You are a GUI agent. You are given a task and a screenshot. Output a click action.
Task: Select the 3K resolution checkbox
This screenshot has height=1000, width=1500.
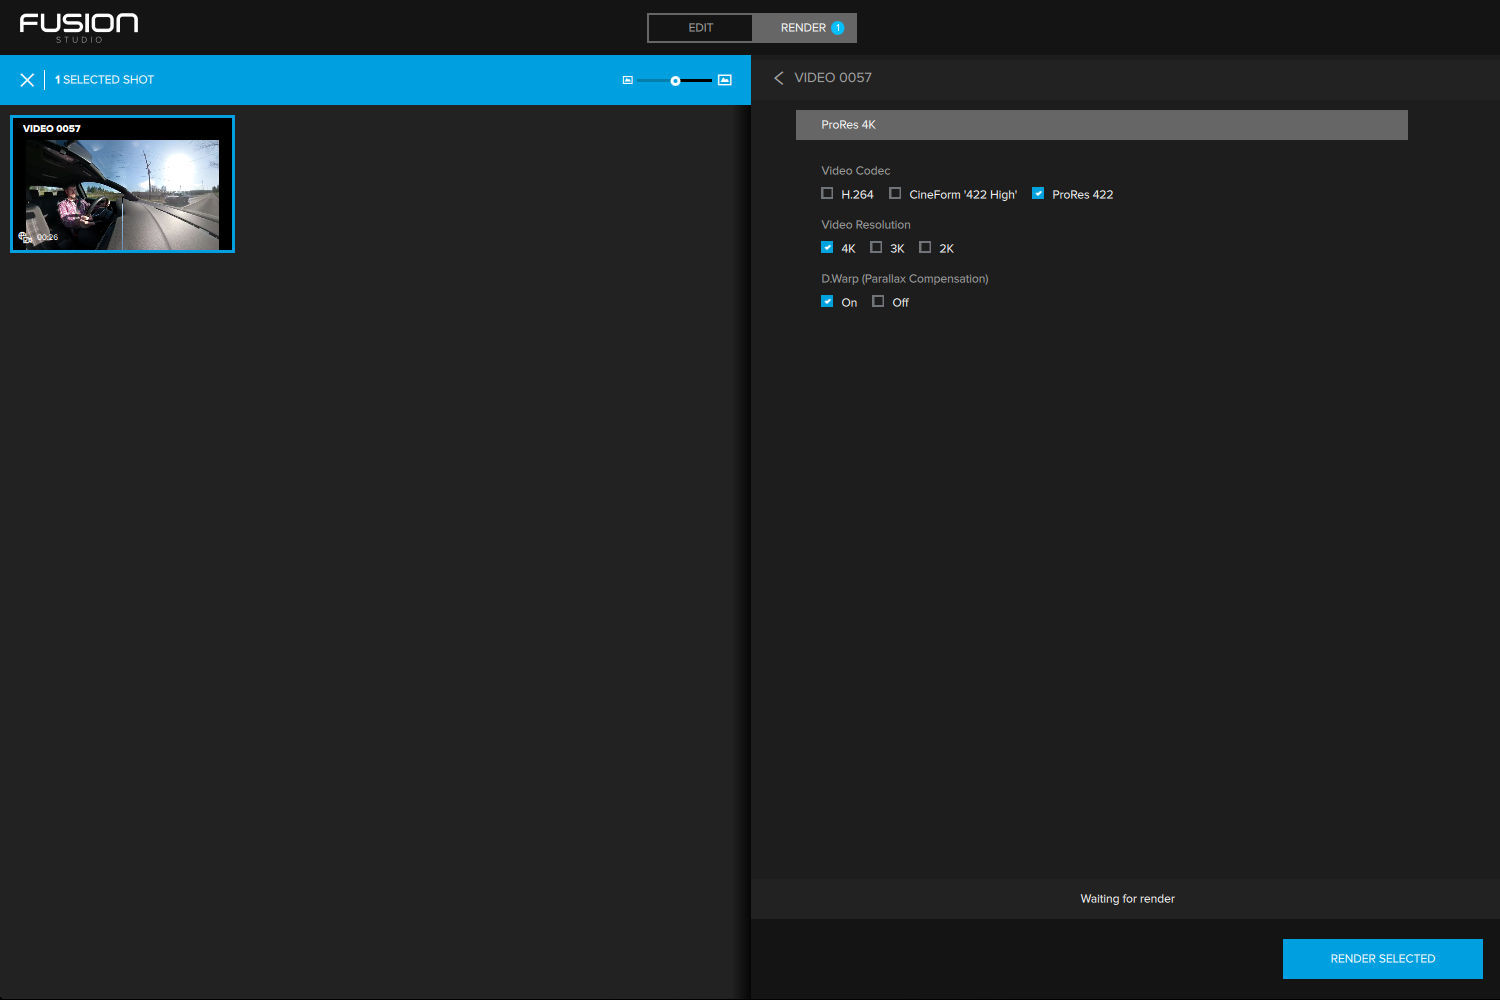point(876,247)
